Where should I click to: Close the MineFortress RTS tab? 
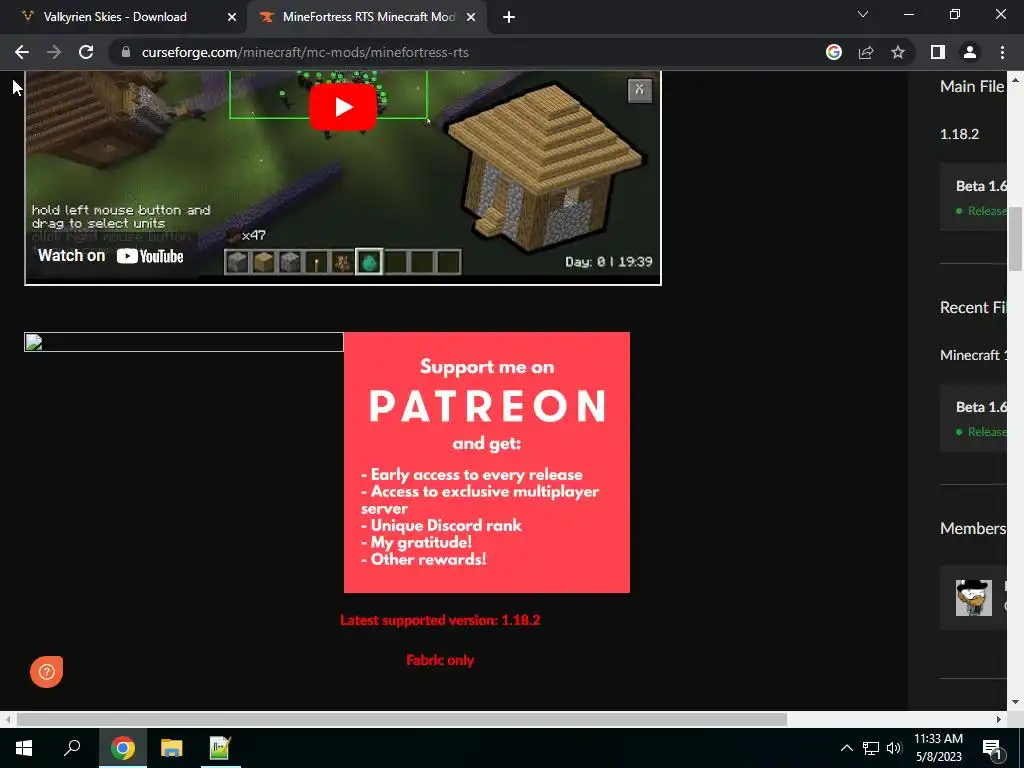click(471, 17)
